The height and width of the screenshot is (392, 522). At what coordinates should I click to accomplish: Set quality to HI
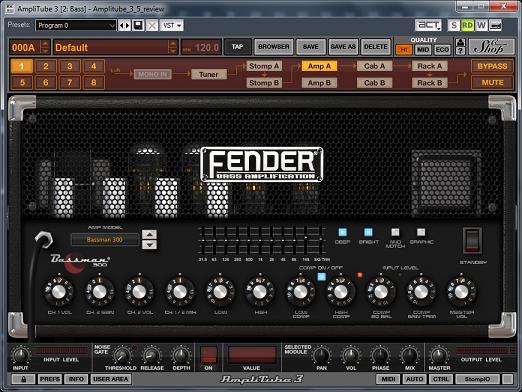coord(404,50)
